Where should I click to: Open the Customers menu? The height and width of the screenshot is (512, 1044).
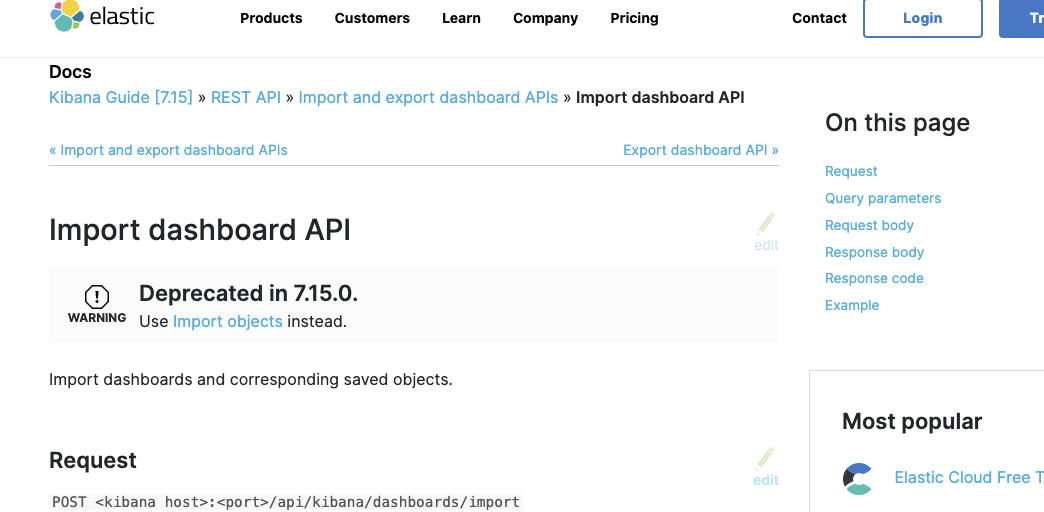click(x=372, y=18)
